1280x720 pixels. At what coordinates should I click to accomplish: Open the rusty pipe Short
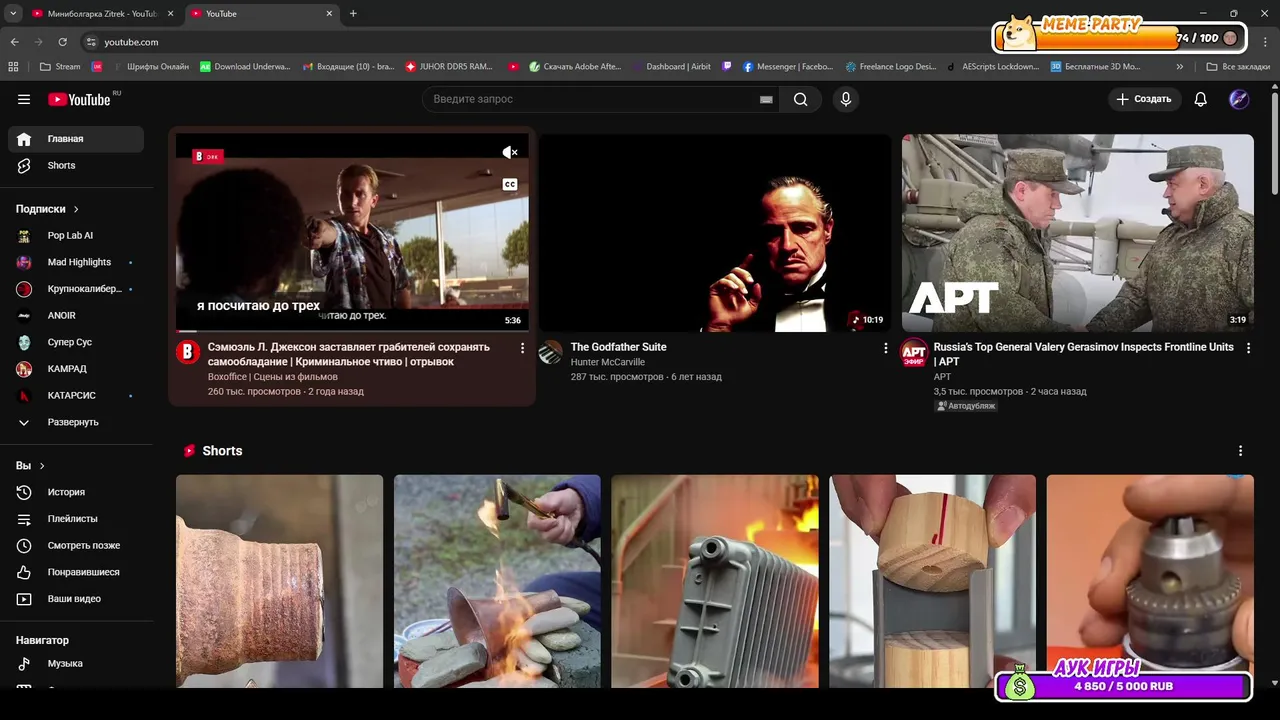279,581
